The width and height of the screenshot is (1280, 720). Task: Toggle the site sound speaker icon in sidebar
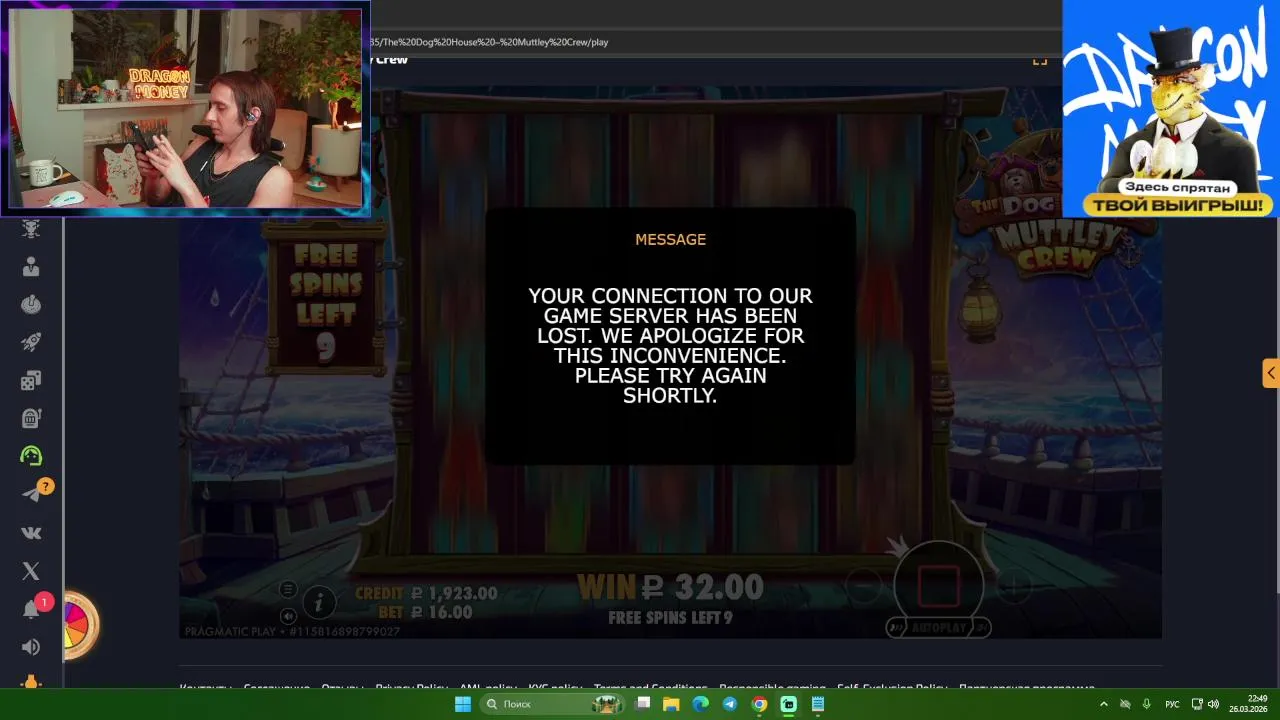pos(31,647)
